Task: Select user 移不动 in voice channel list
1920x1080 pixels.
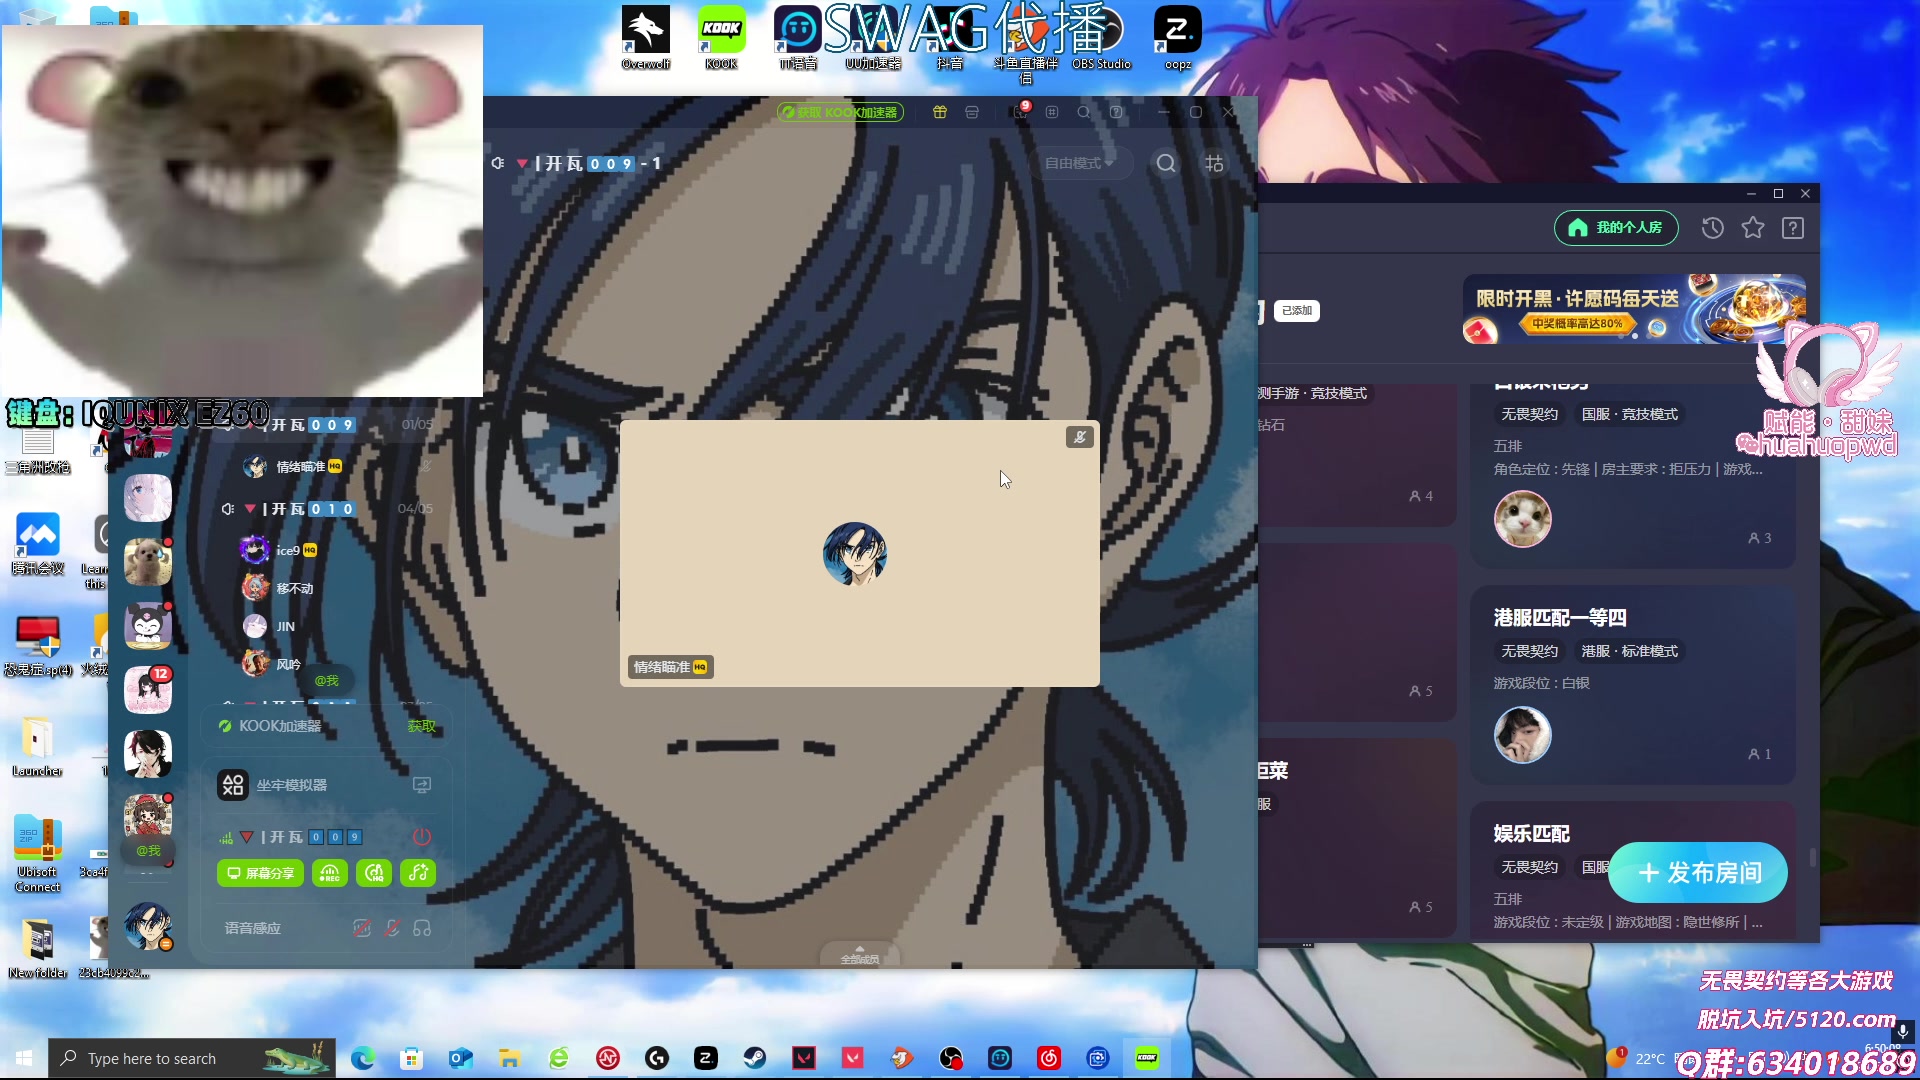Action: [279, 588]
